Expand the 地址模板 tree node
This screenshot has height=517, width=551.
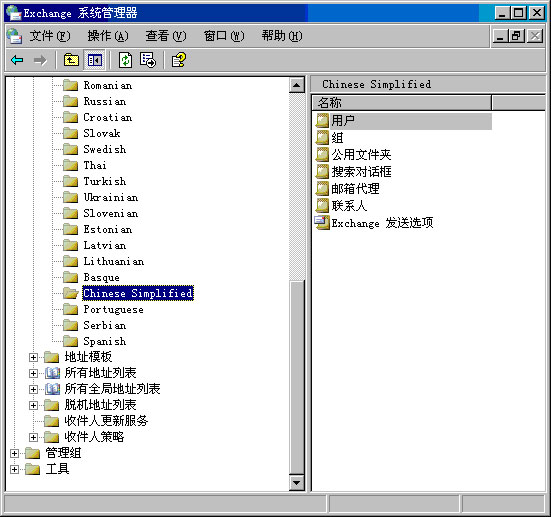pyautogui.click(x=33, y=357)
